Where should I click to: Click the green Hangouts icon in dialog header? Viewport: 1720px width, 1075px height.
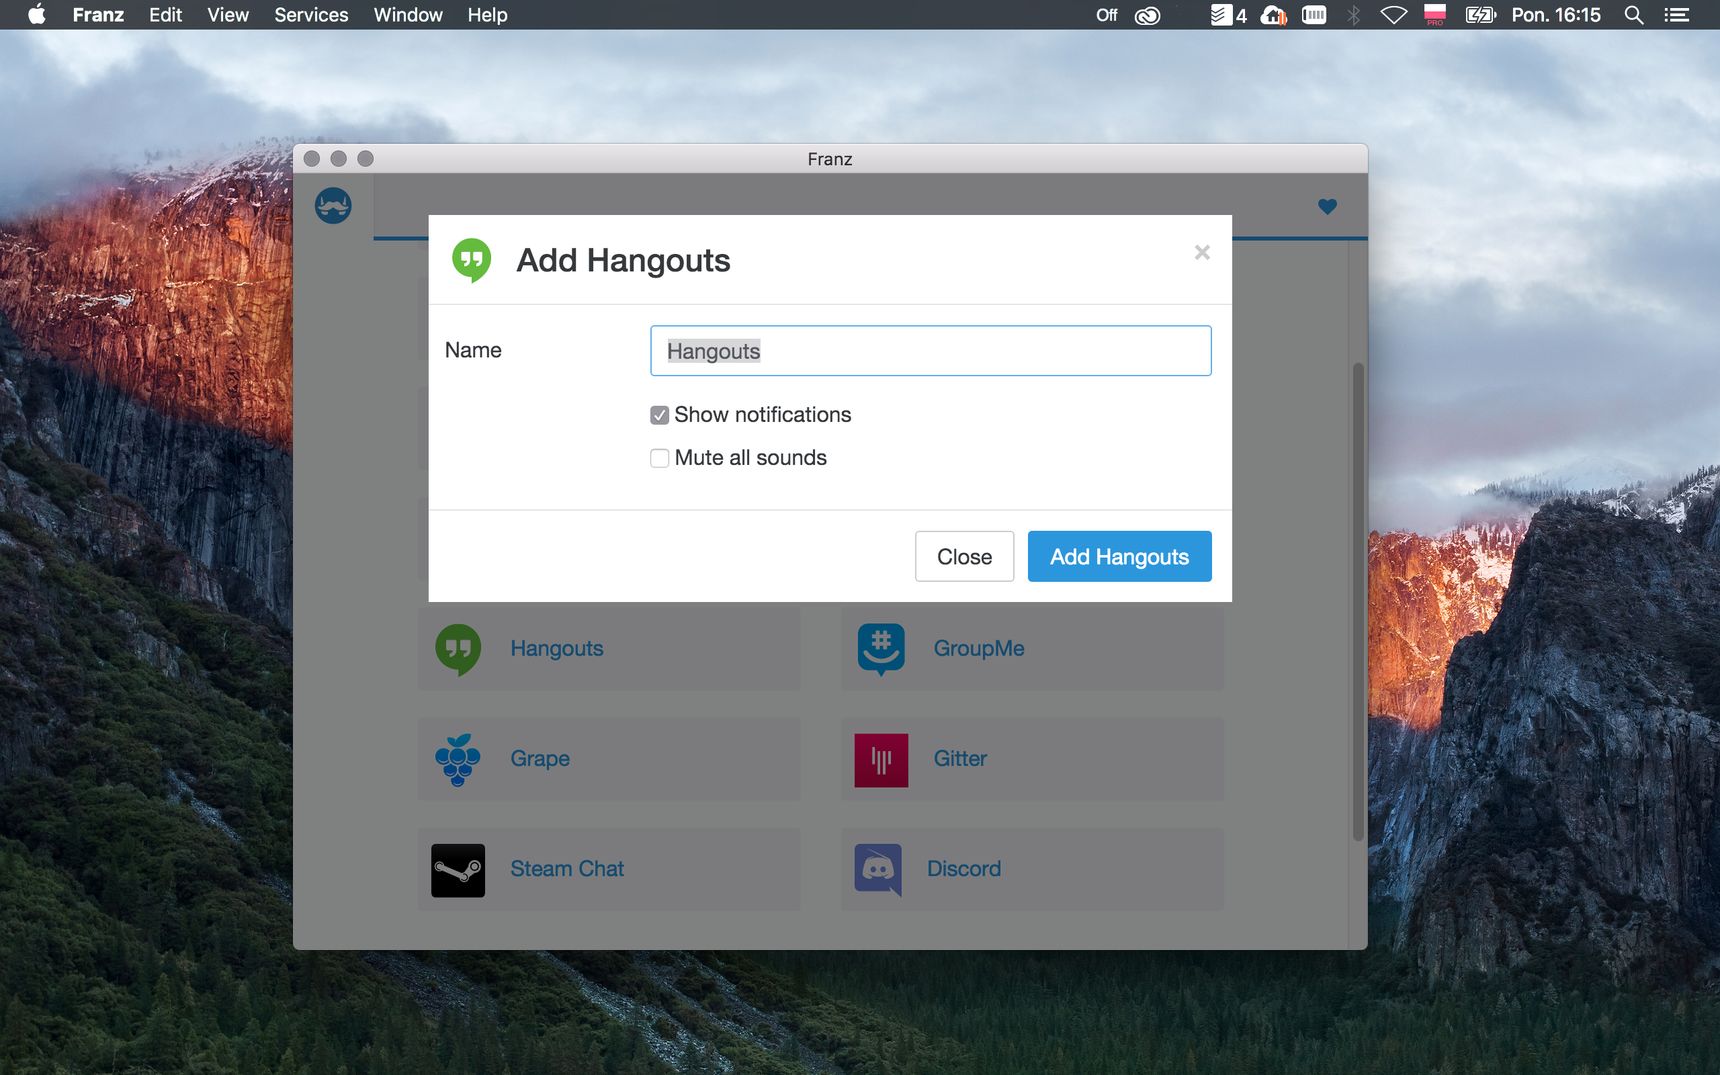[472, 260]
